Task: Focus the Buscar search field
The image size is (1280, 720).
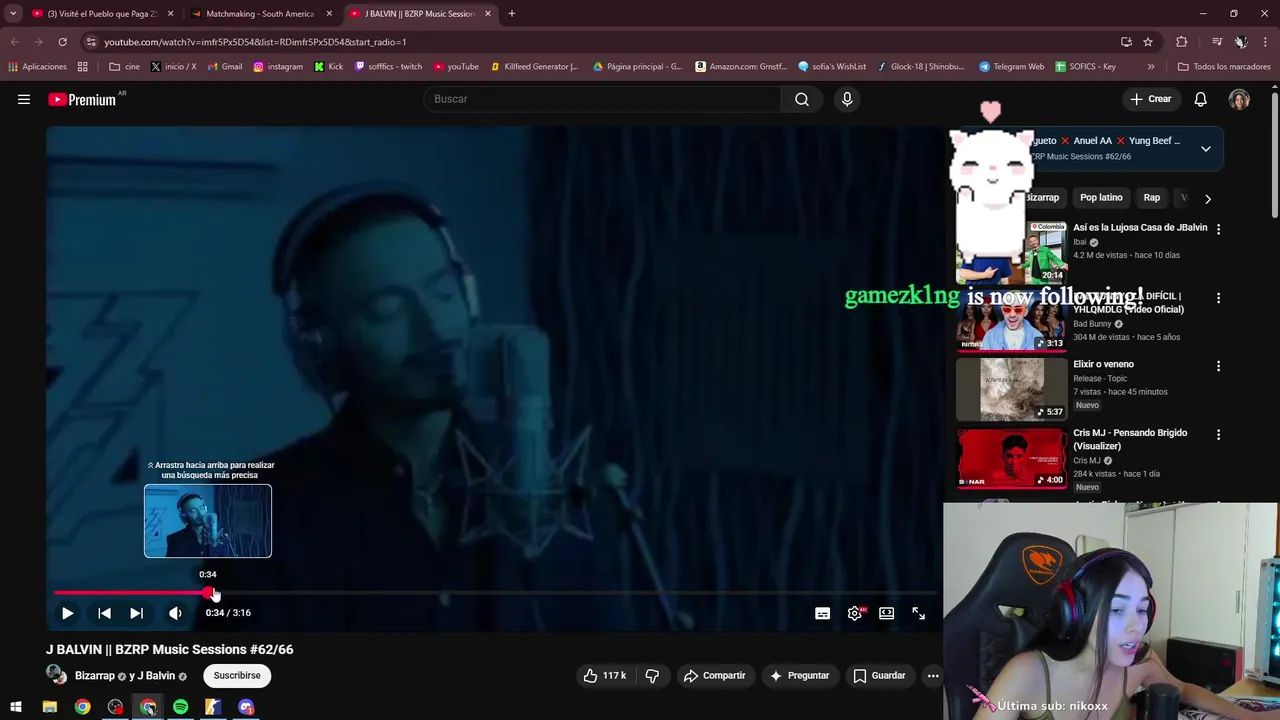Action: click(603, 99)
